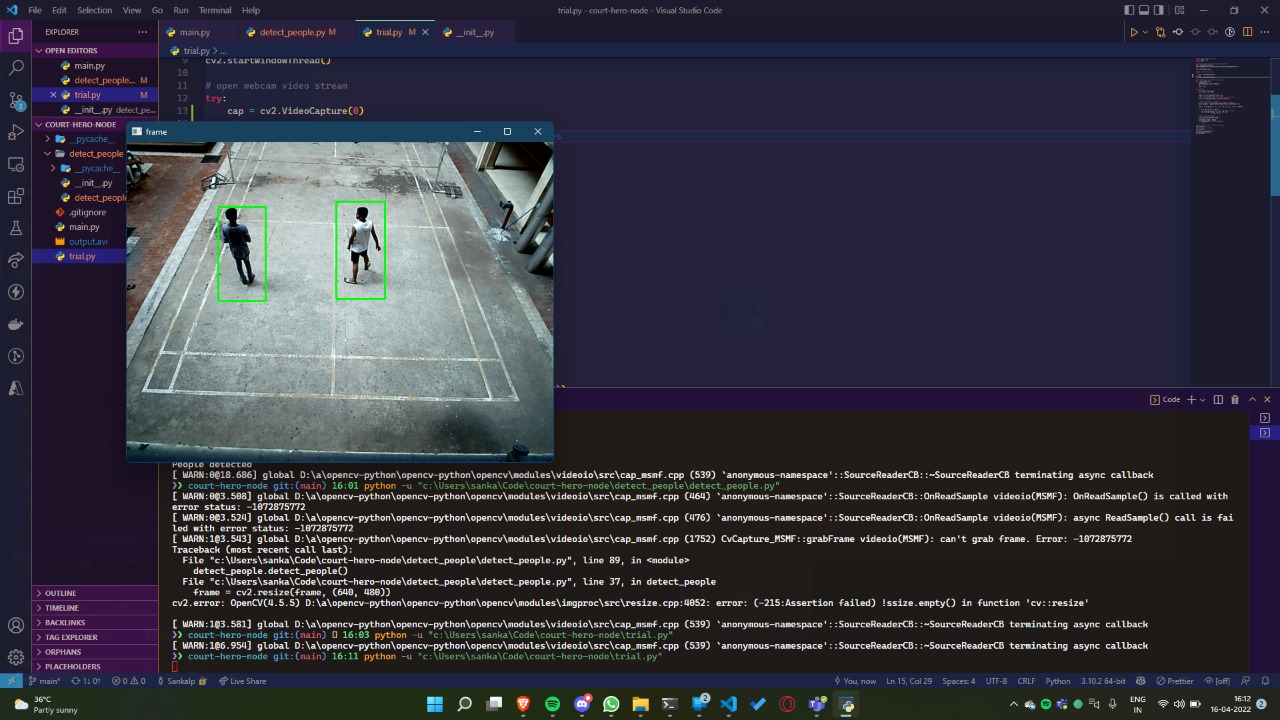Open the Search view in activity bar
This screenshot has height=720, width=1280.
tap(16, 68)
